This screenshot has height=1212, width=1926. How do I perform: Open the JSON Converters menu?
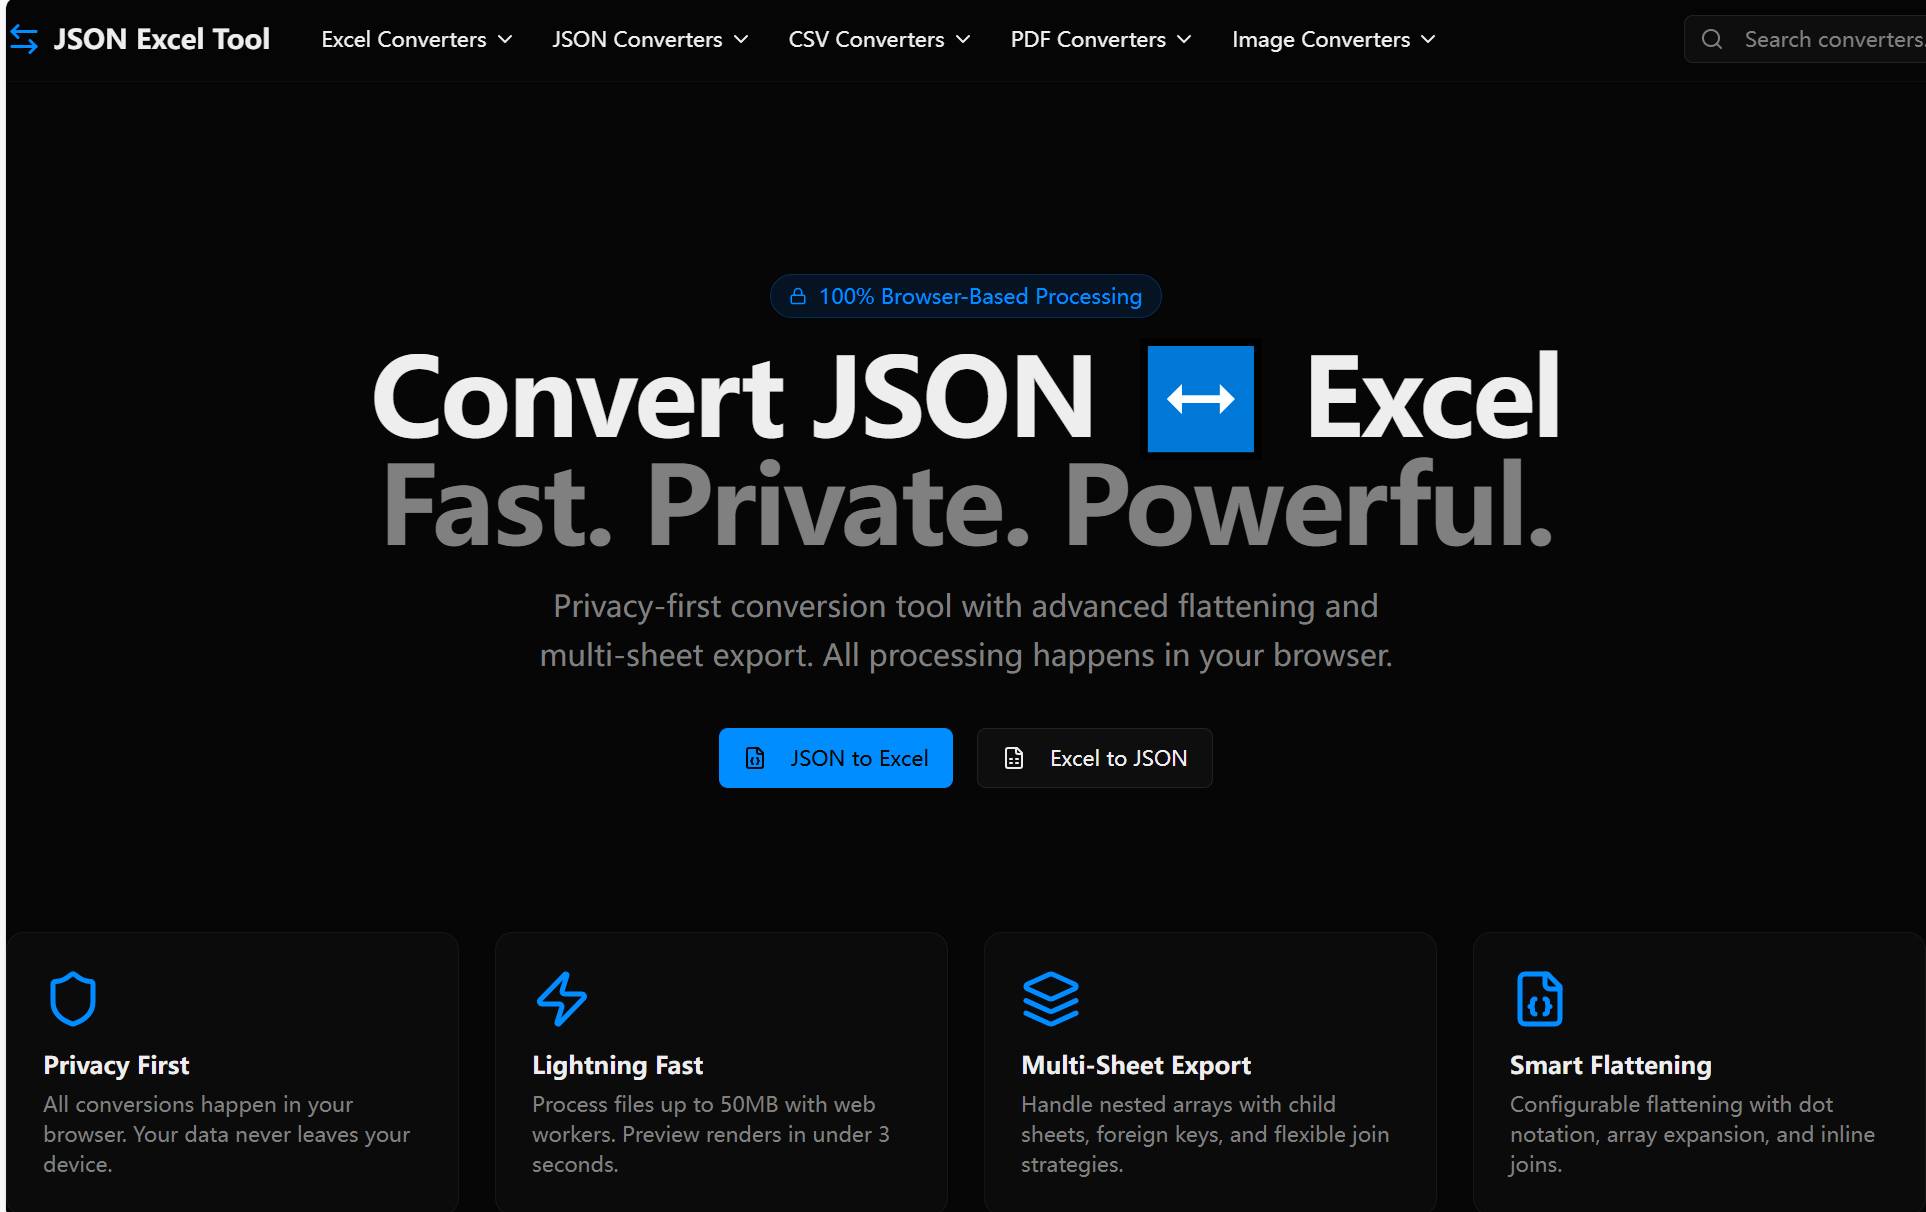650,39
